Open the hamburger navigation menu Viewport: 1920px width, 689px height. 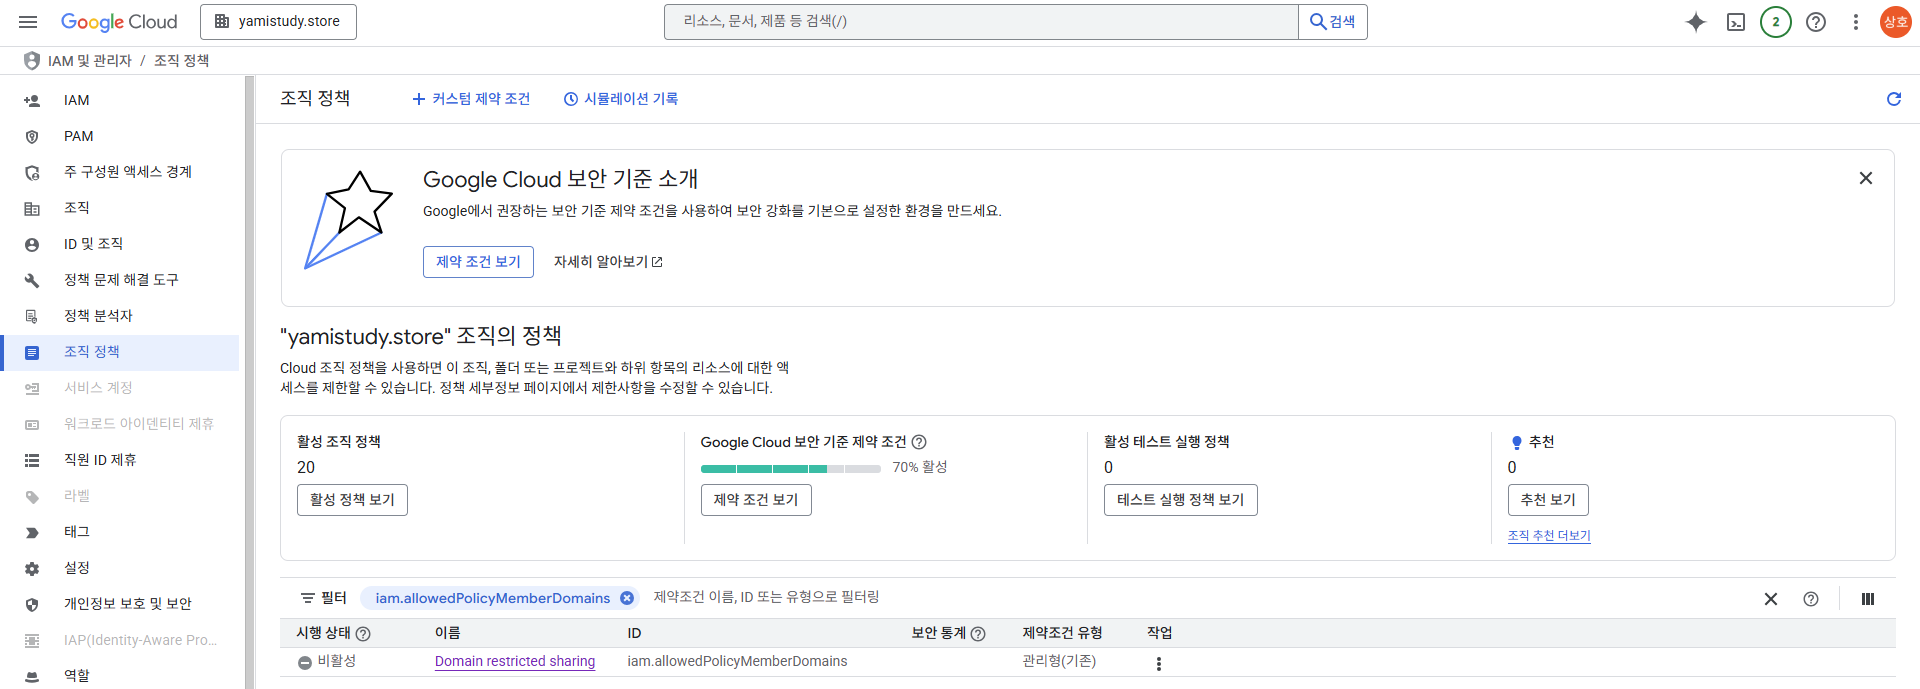[28, 21]
